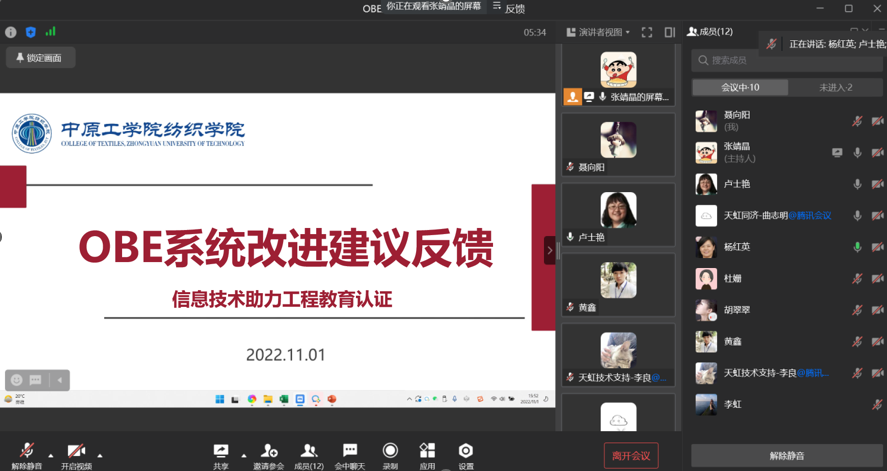Click the fullscreen icon beside 演讲者视图
The width and height of the screenshot is (887, 471).
(x=647, y=32)
